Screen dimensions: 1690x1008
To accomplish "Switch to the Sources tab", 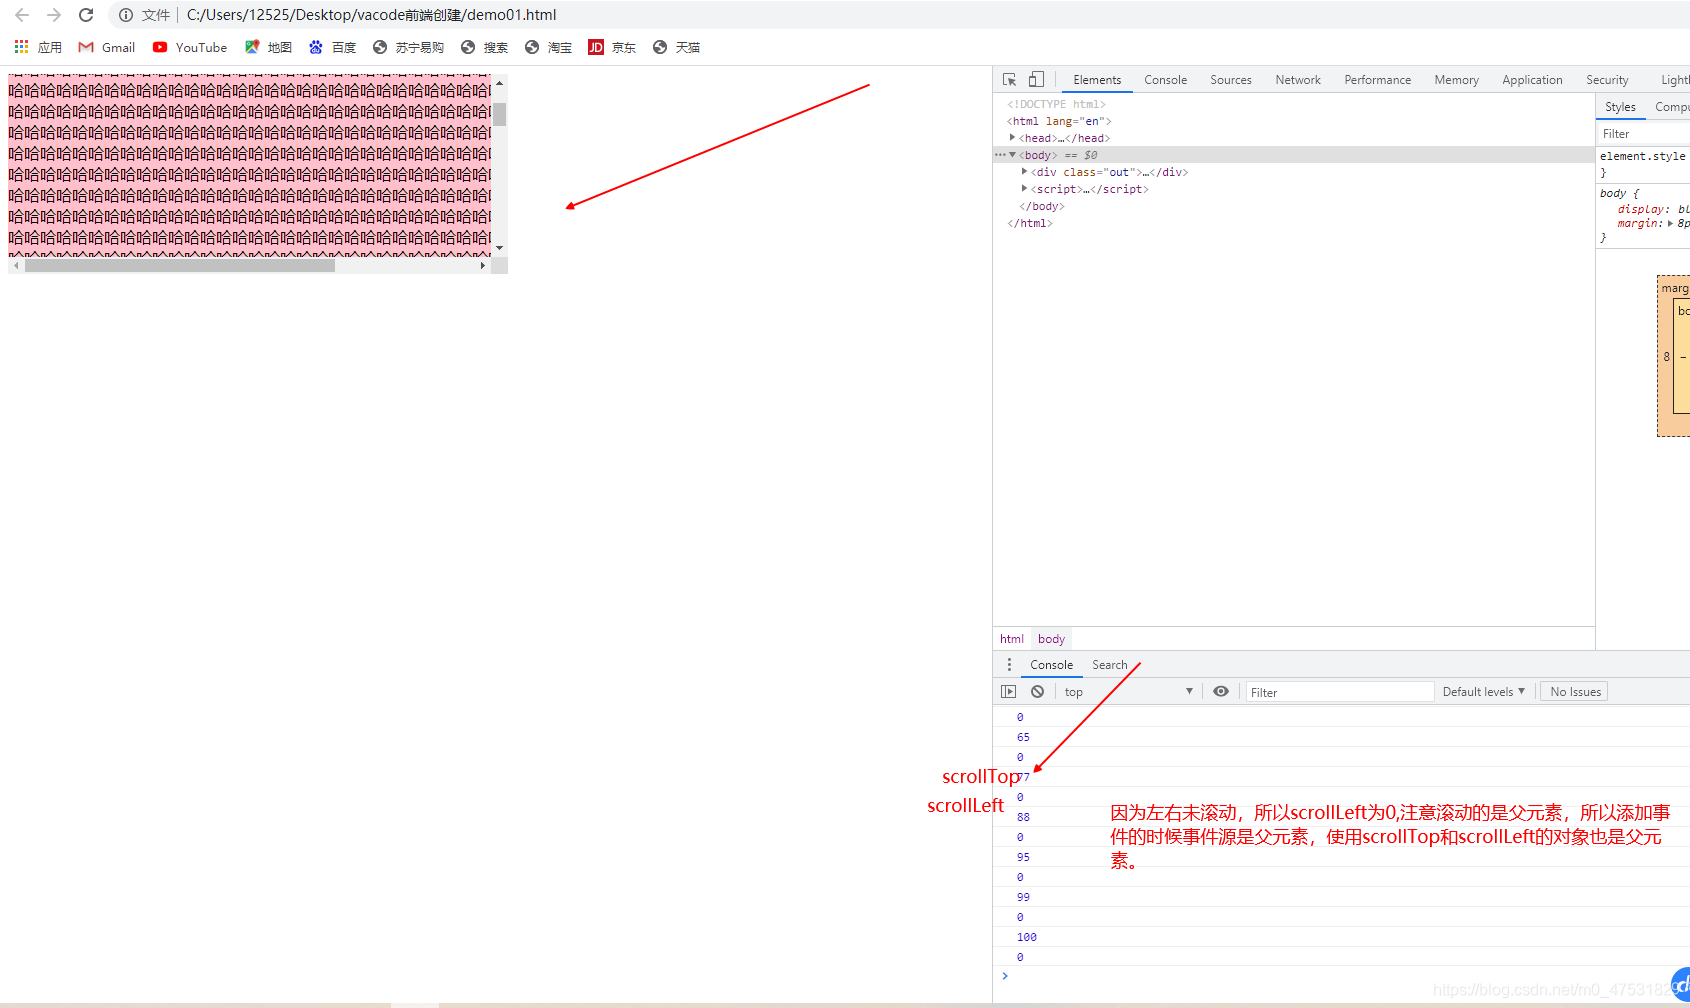I will [x=1230, y=80].
